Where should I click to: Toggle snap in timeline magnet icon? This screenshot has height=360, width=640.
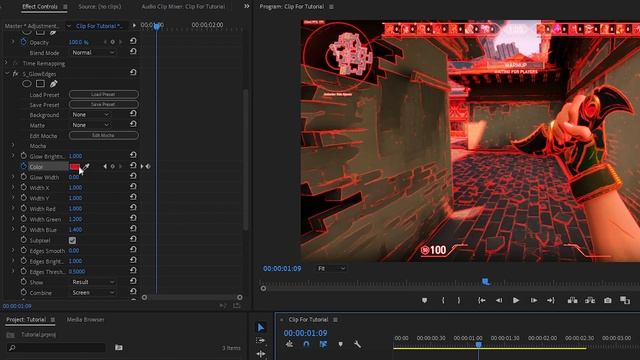pyautogui.click(x=306, y=344)
